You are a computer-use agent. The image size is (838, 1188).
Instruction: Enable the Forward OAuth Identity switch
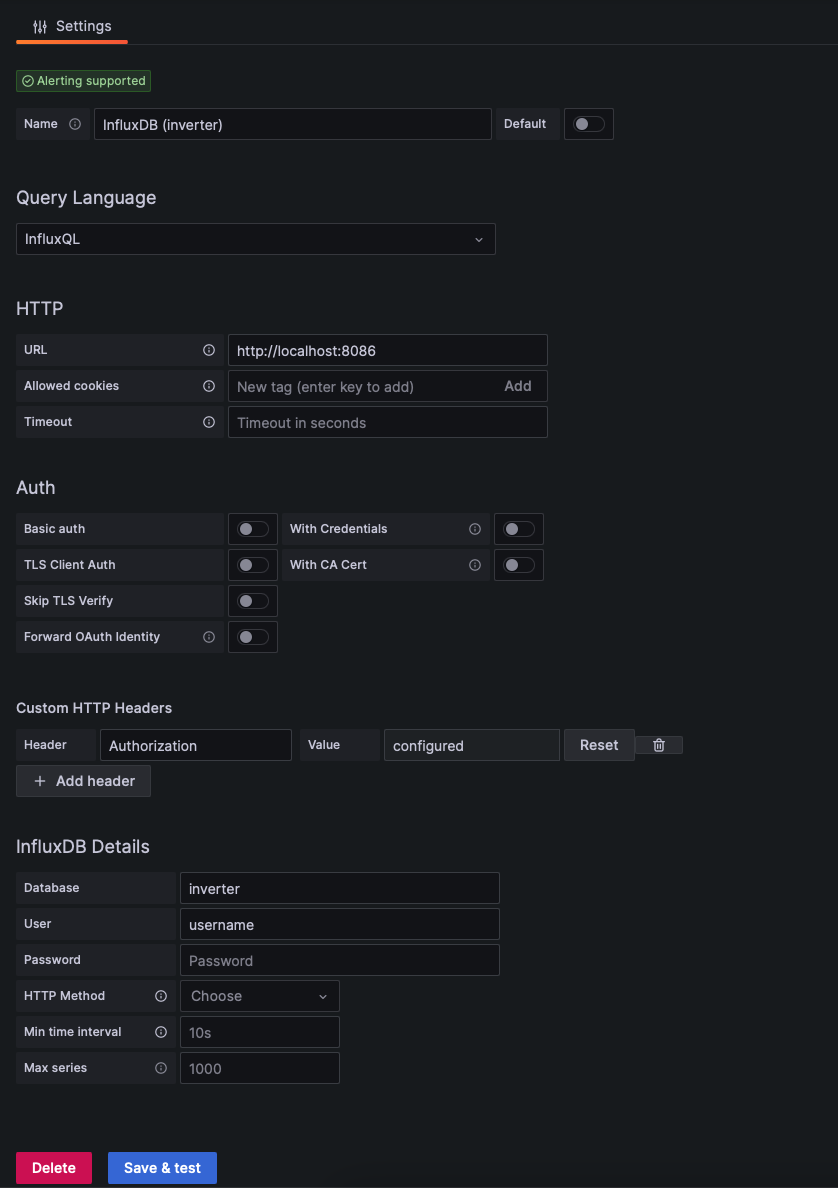click(x=253, y=637)
